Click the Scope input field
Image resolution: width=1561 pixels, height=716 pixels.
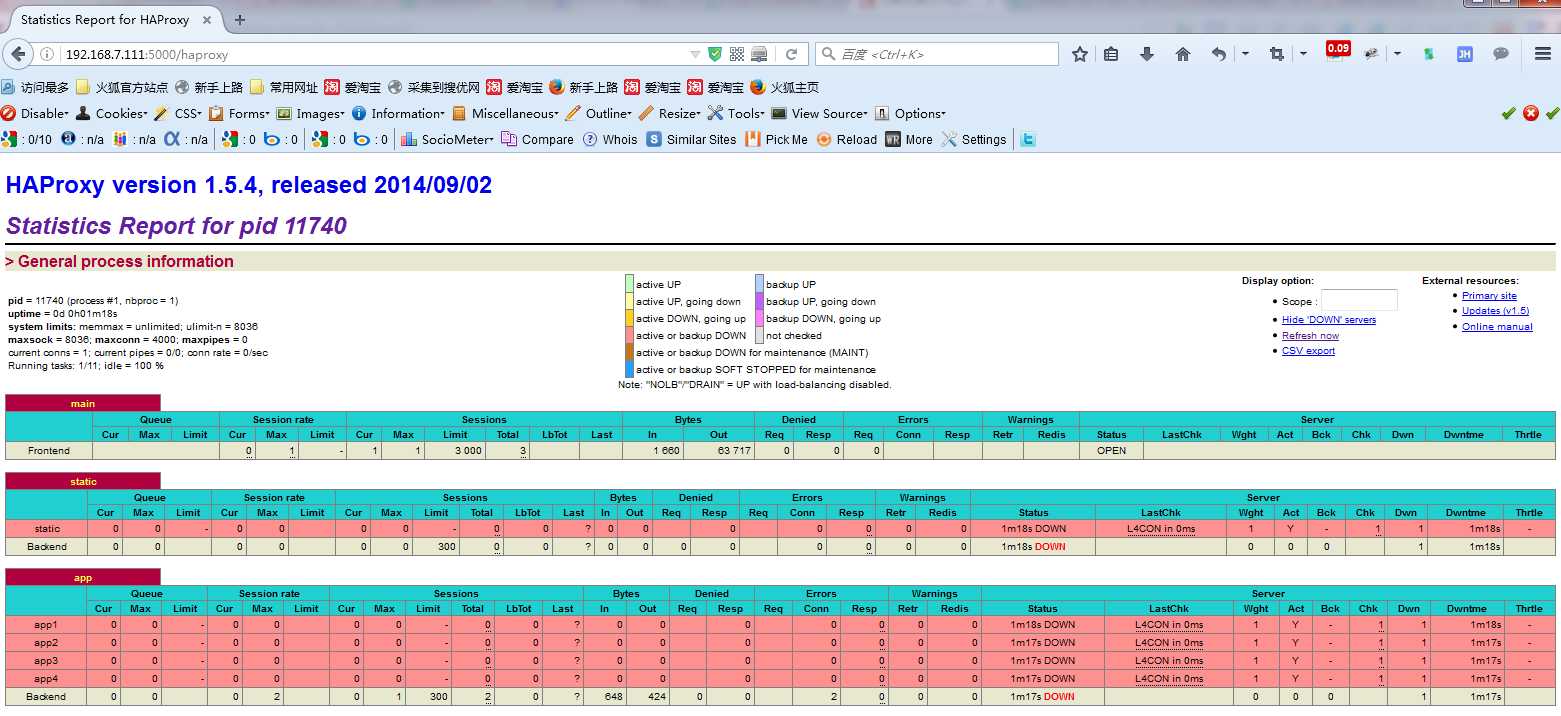tap(1359, 300)
